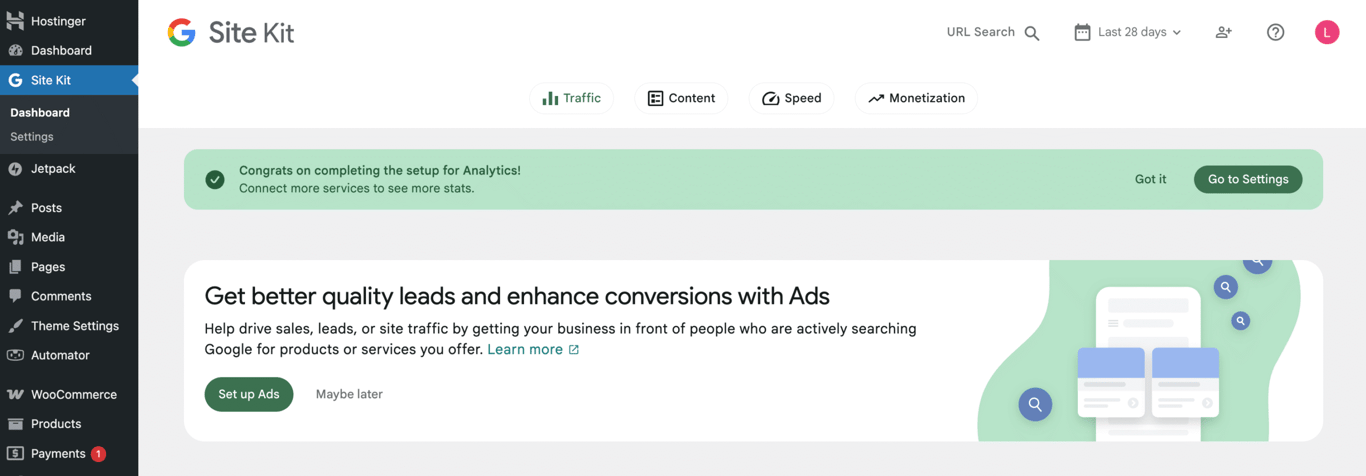Switch to the Speed tab
This screenshot has height=476, width=1366.
(x=791, y=98)
